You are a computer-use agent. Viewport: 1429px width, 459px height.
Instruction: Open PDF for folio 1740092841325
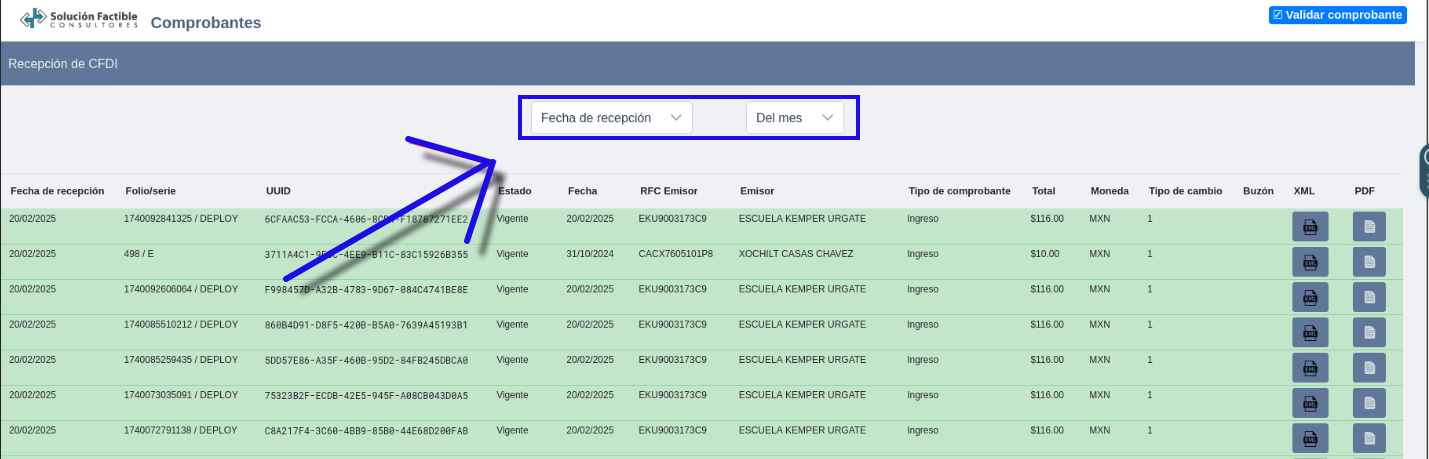[x=1369, y=227]
